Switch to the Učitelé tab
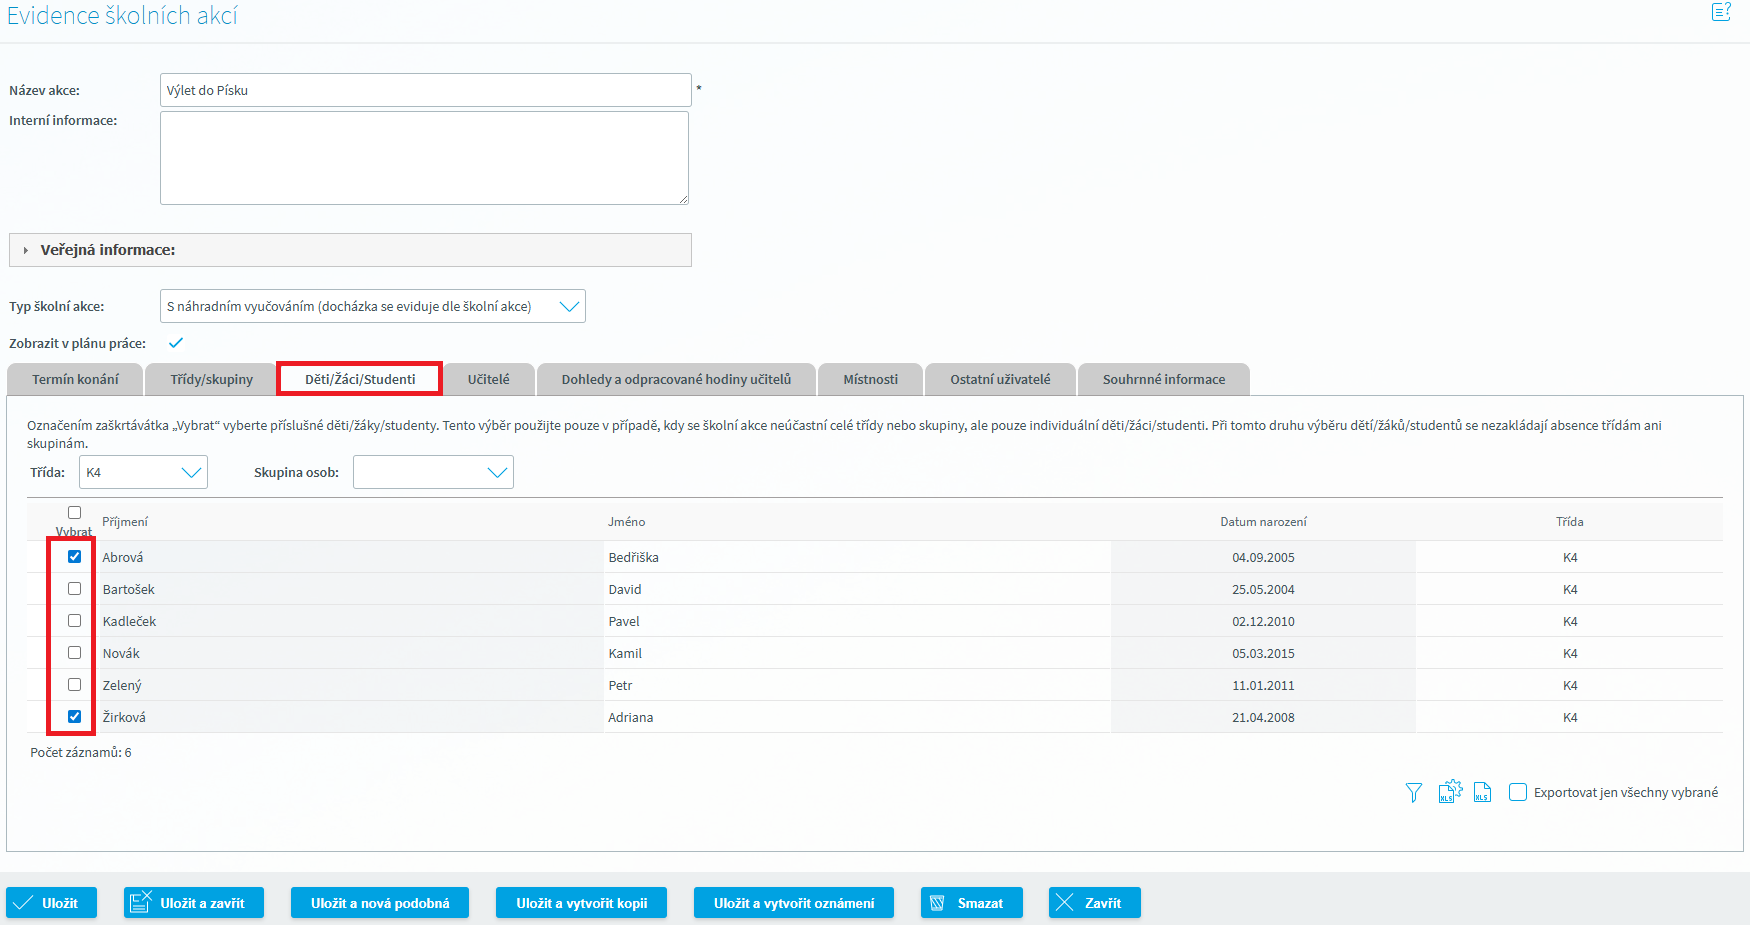 point(488,380)
